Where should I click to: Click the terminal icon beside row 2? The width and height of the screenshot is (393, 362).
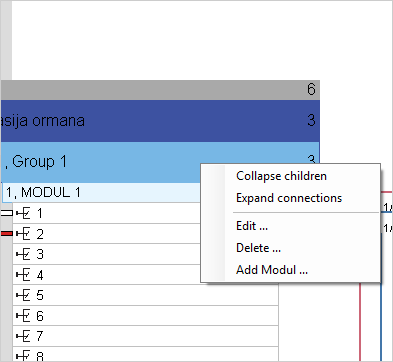[23, 234]
